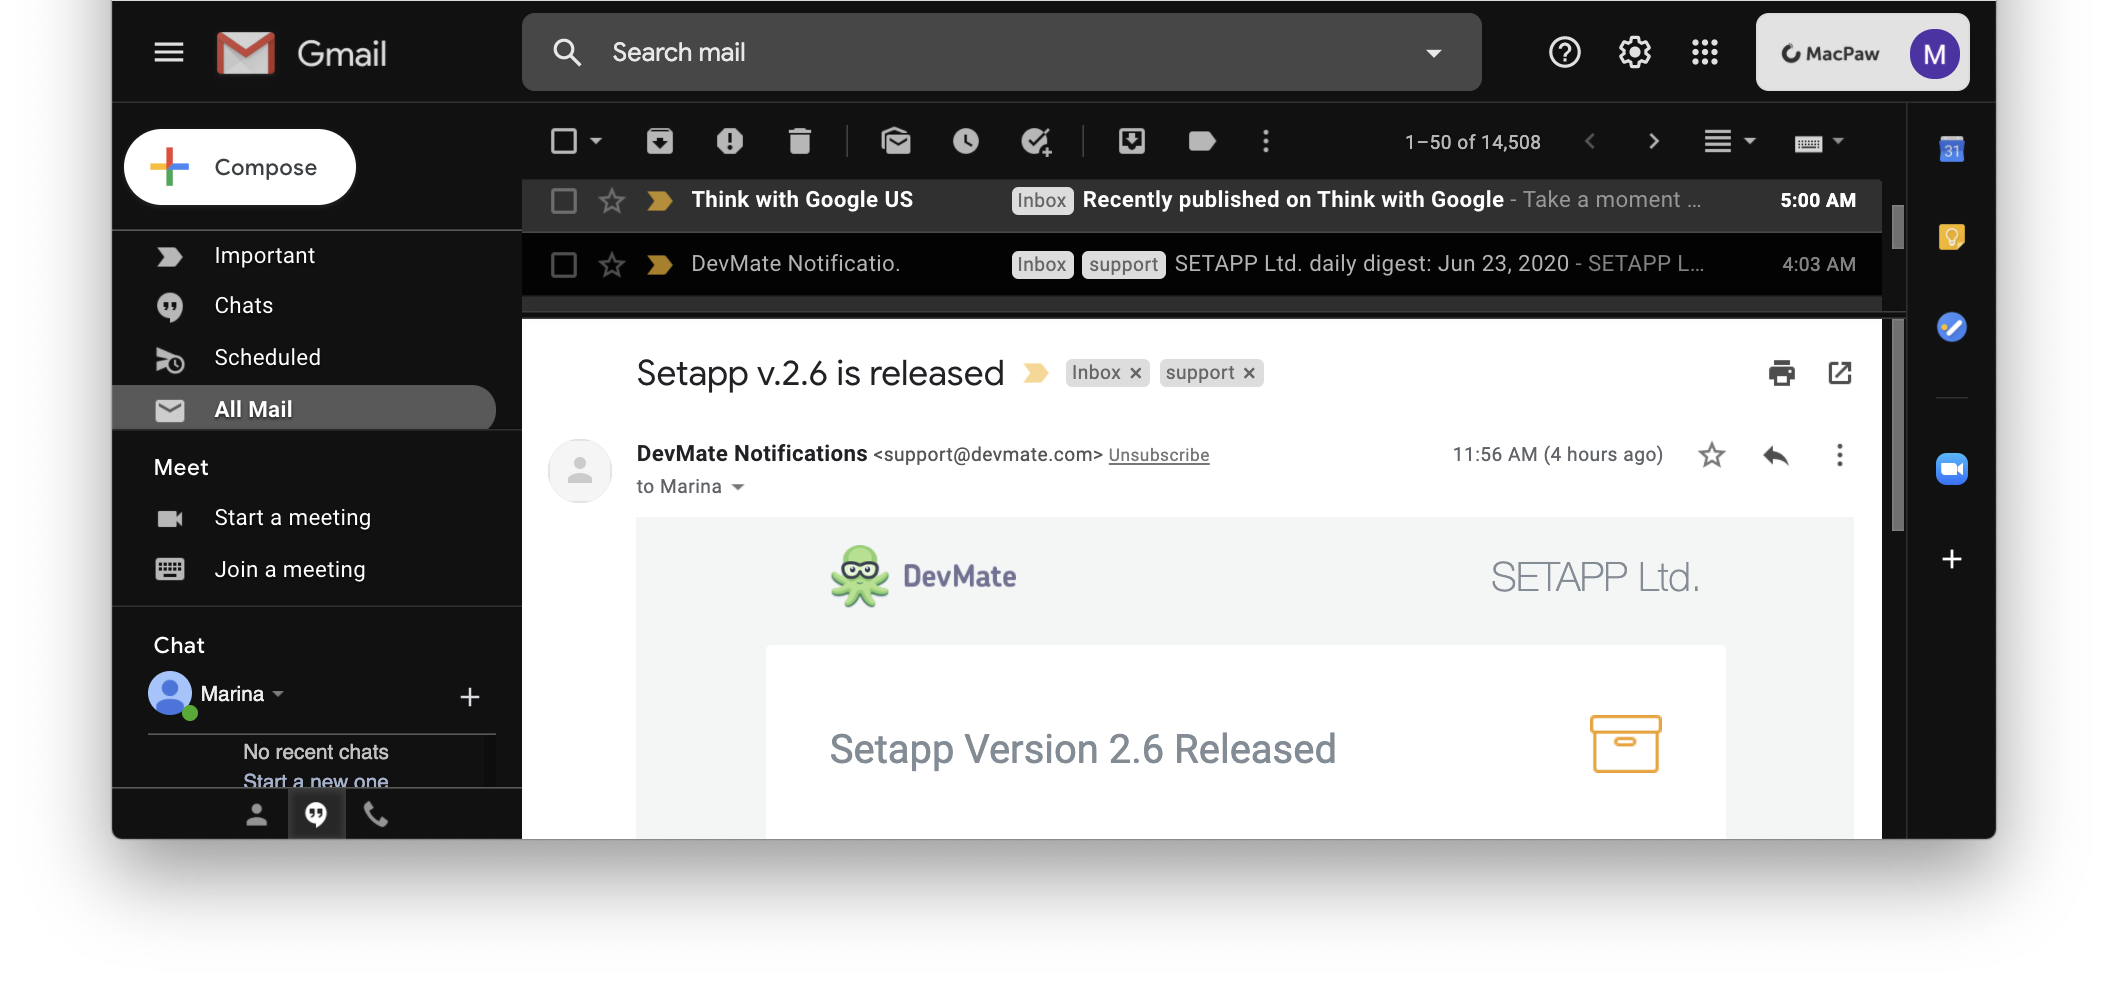Select the Think with Google US checkbox
This screenshot has height=987, width=2108.
564,201
